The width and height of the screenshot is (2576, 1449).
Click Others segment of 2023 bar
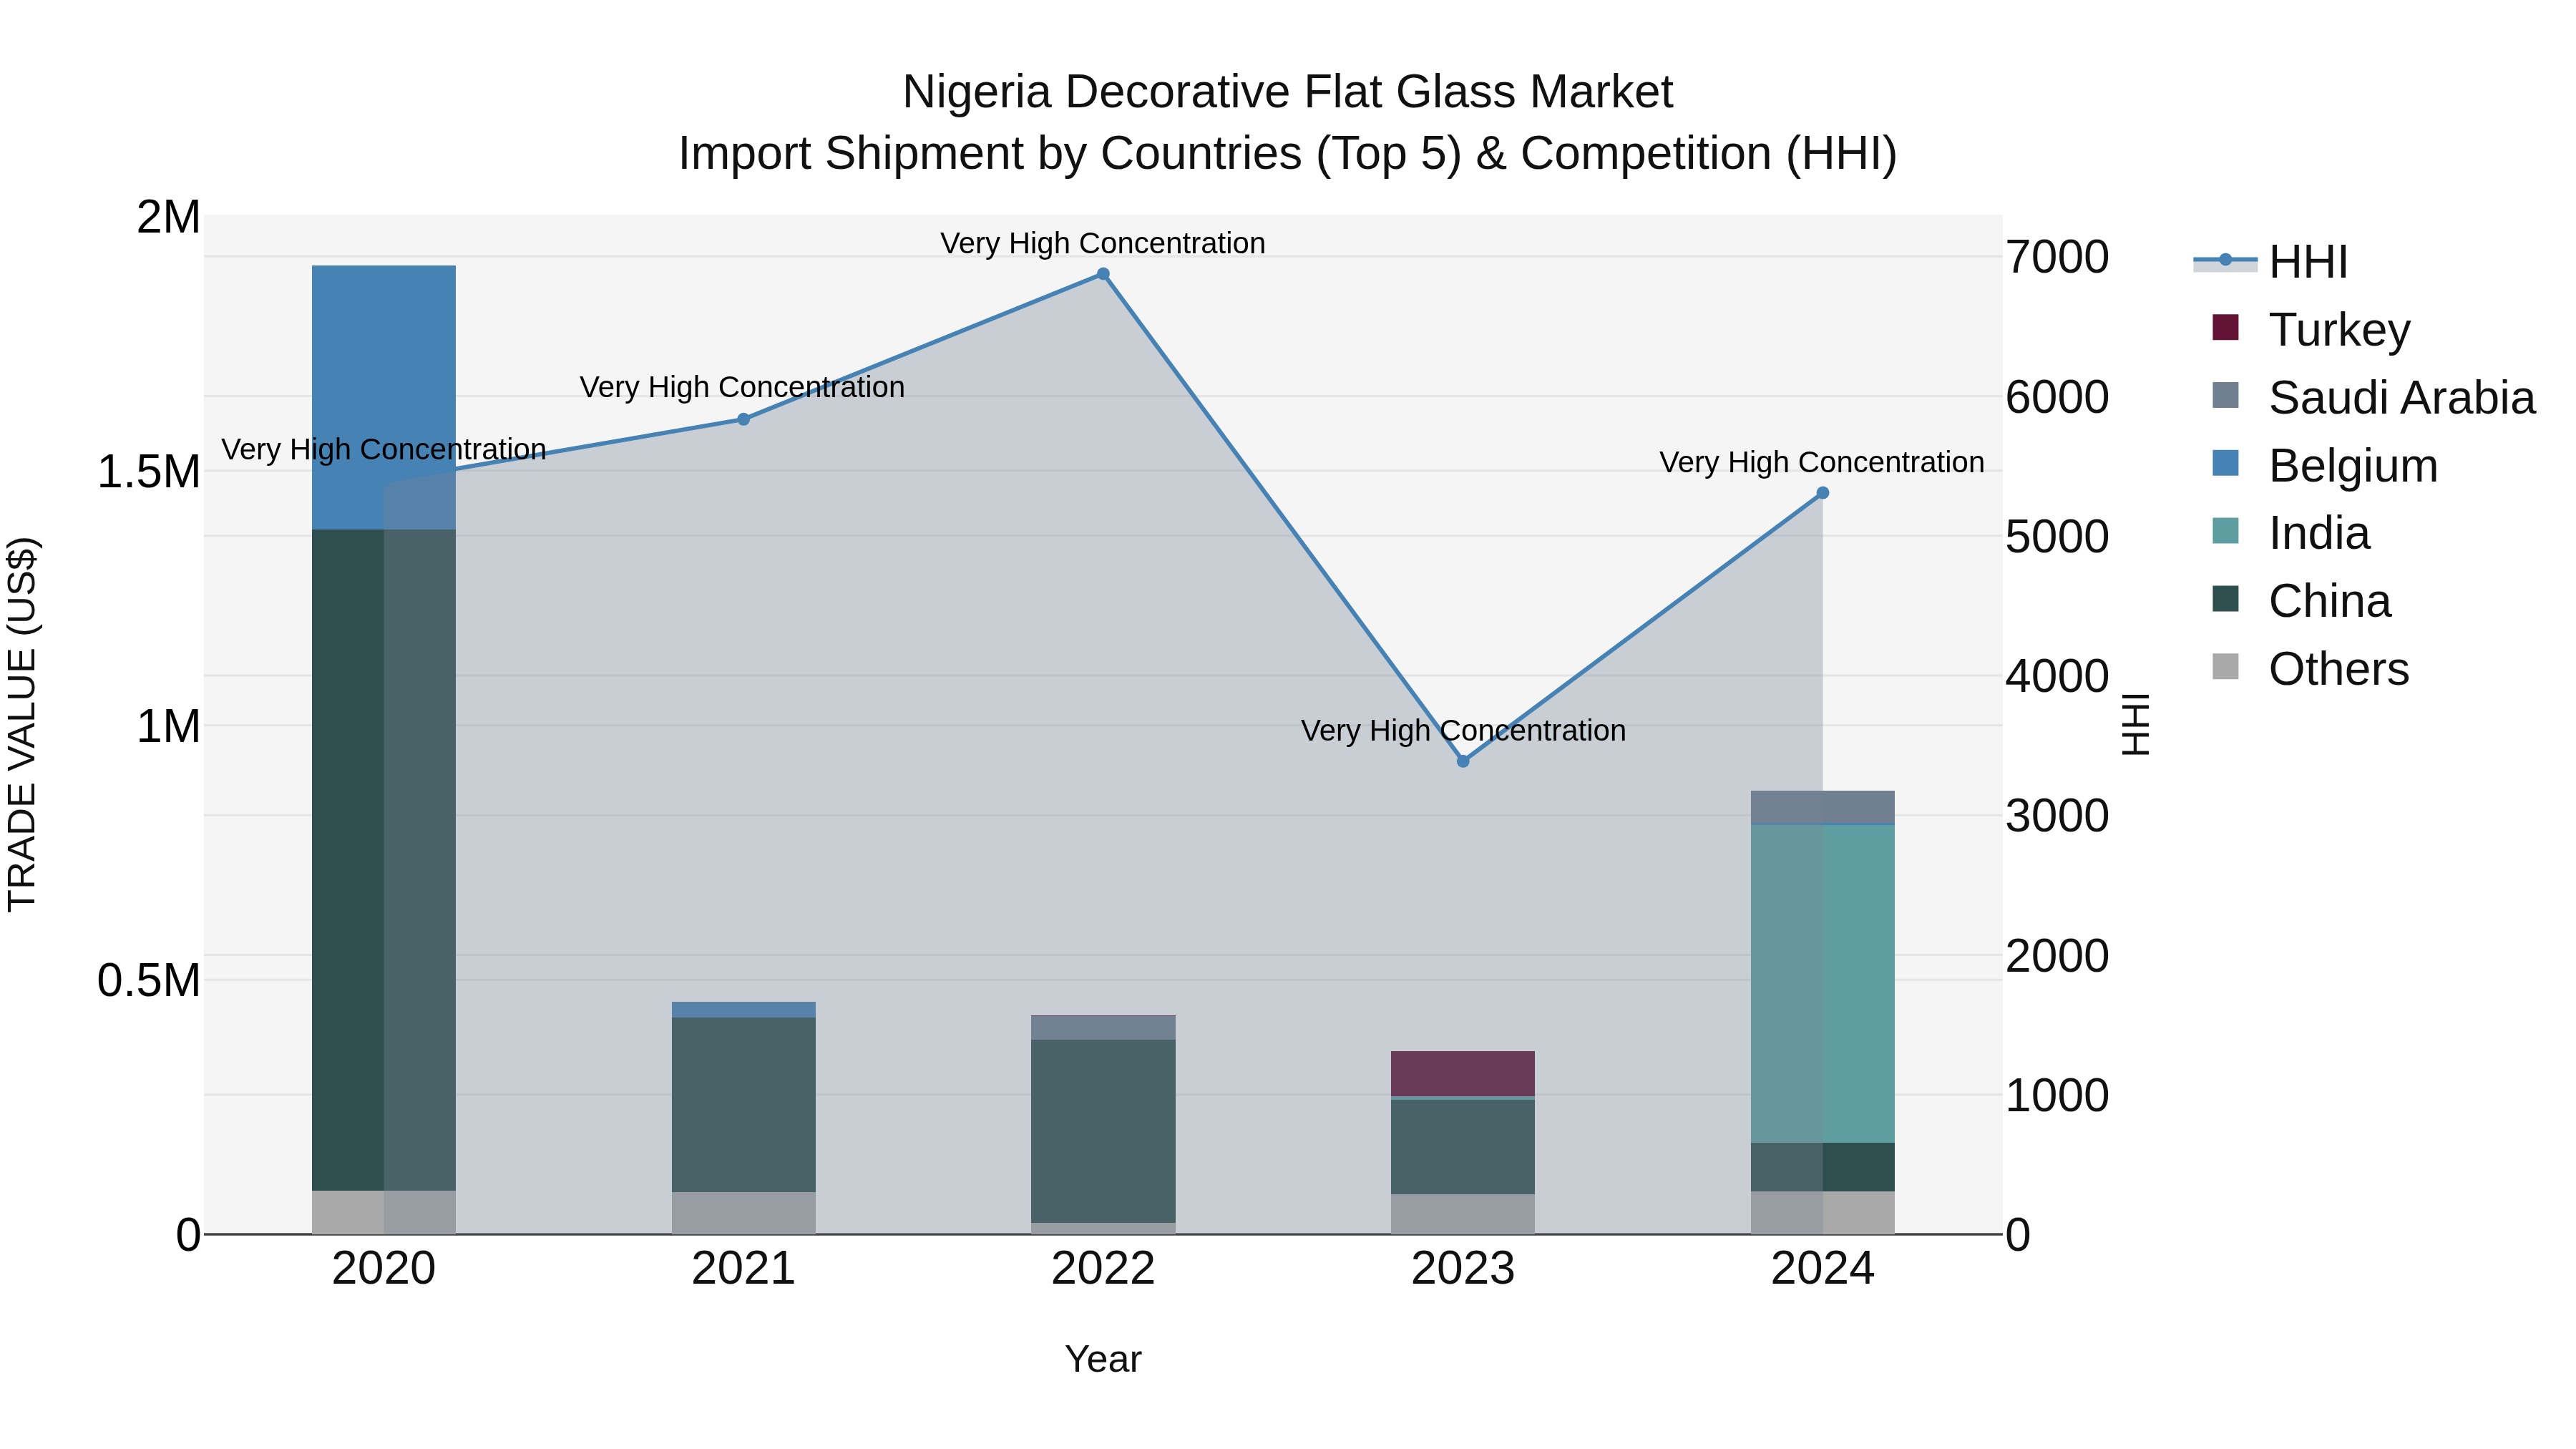tap(1463, 1214)
